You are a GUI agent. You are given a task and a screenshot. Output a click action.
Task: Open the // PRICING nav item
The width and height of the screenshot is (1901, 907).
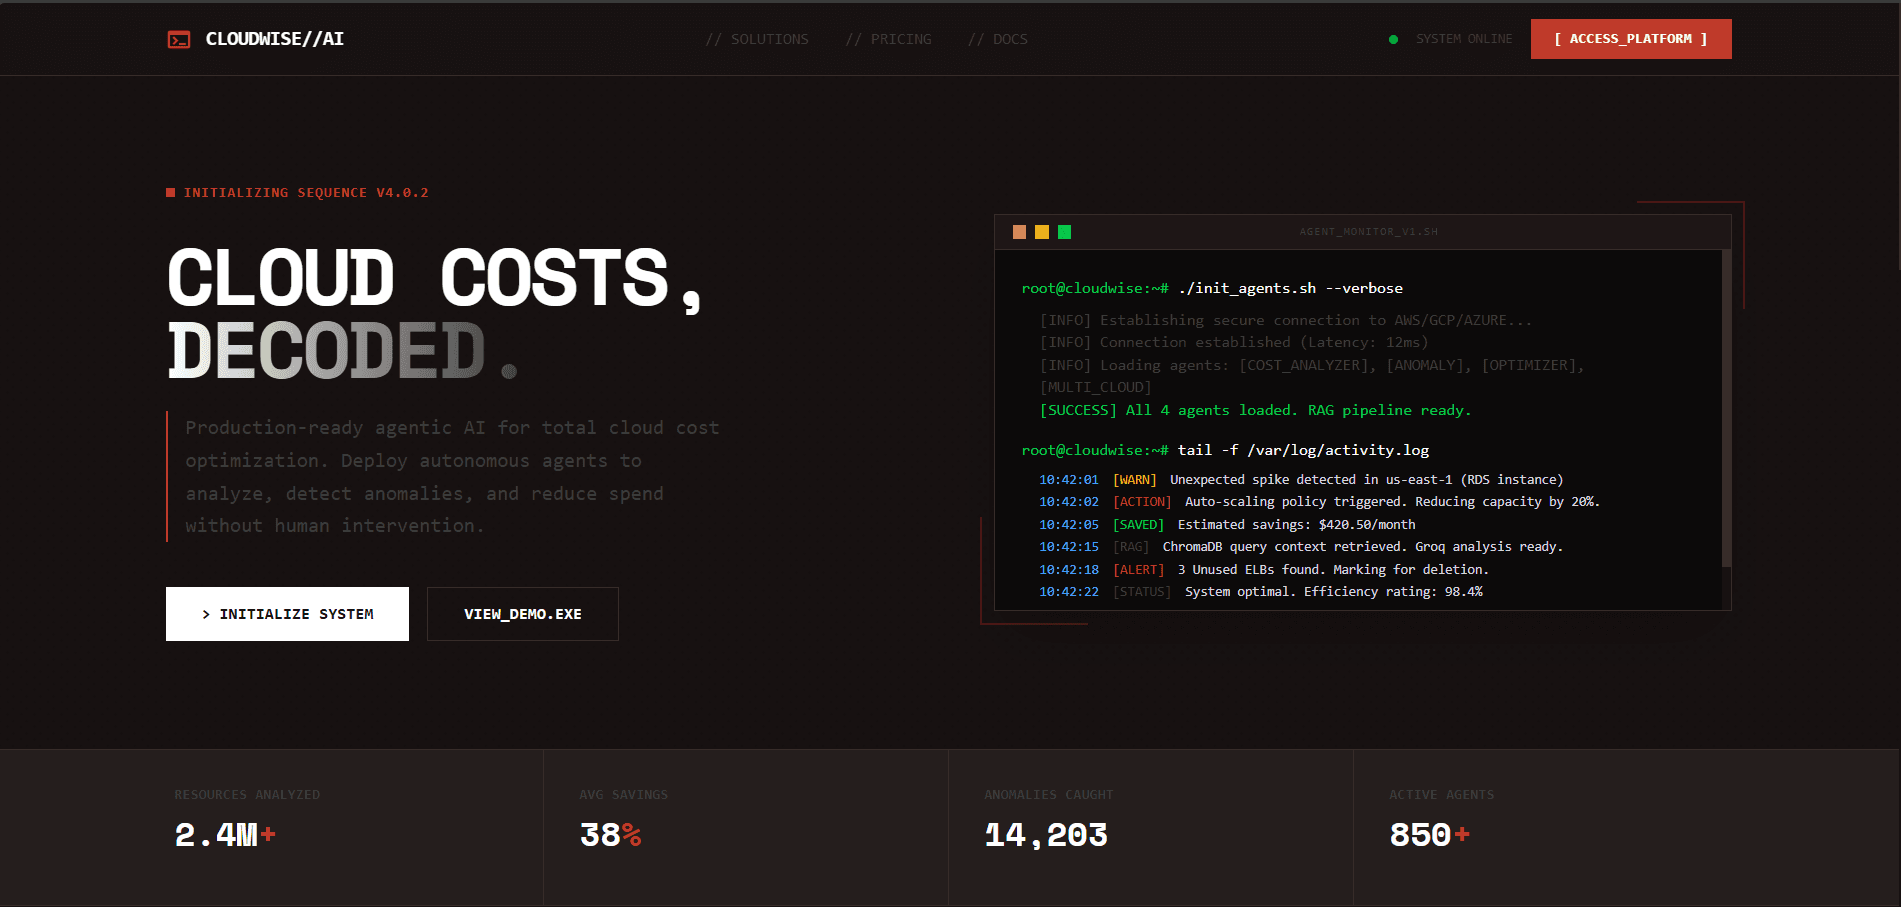coord(888,39)
